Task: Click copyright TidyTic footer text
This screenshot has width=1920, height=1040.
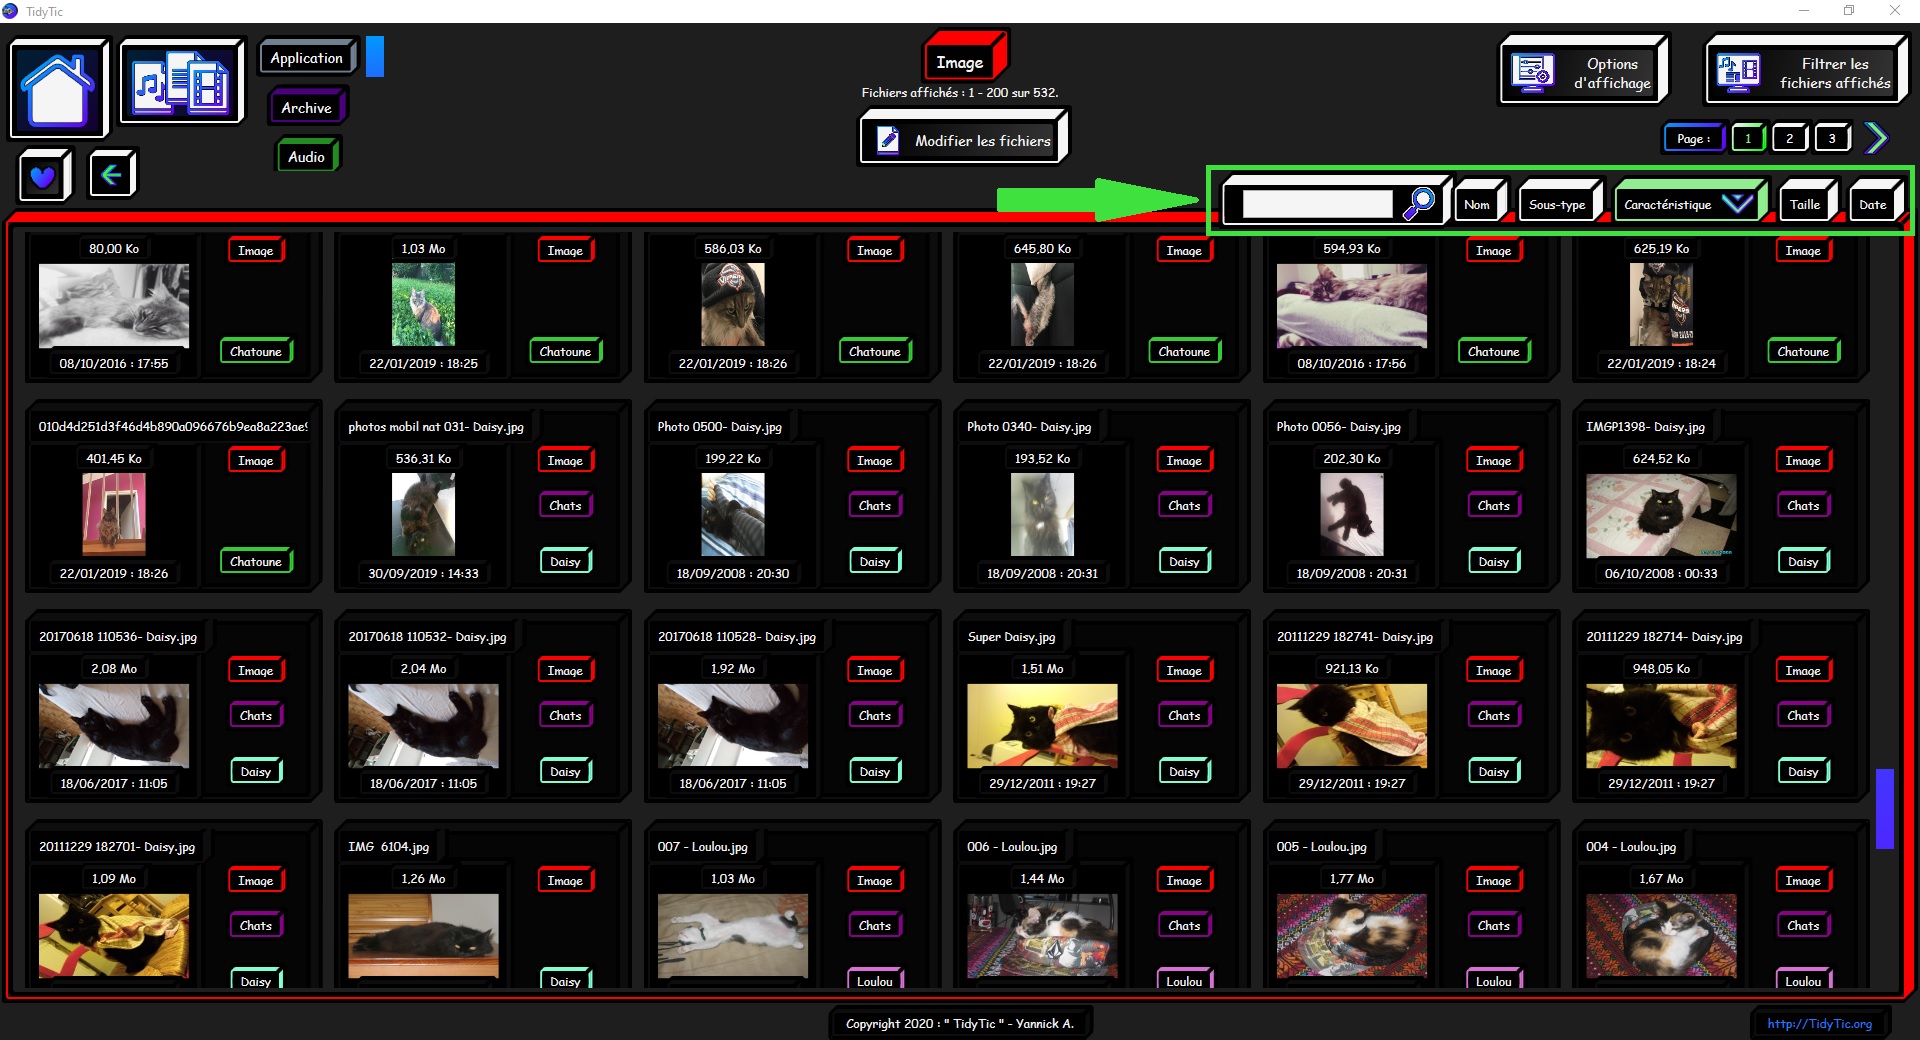Action: pyautogui.click(x=960, y=1023)
